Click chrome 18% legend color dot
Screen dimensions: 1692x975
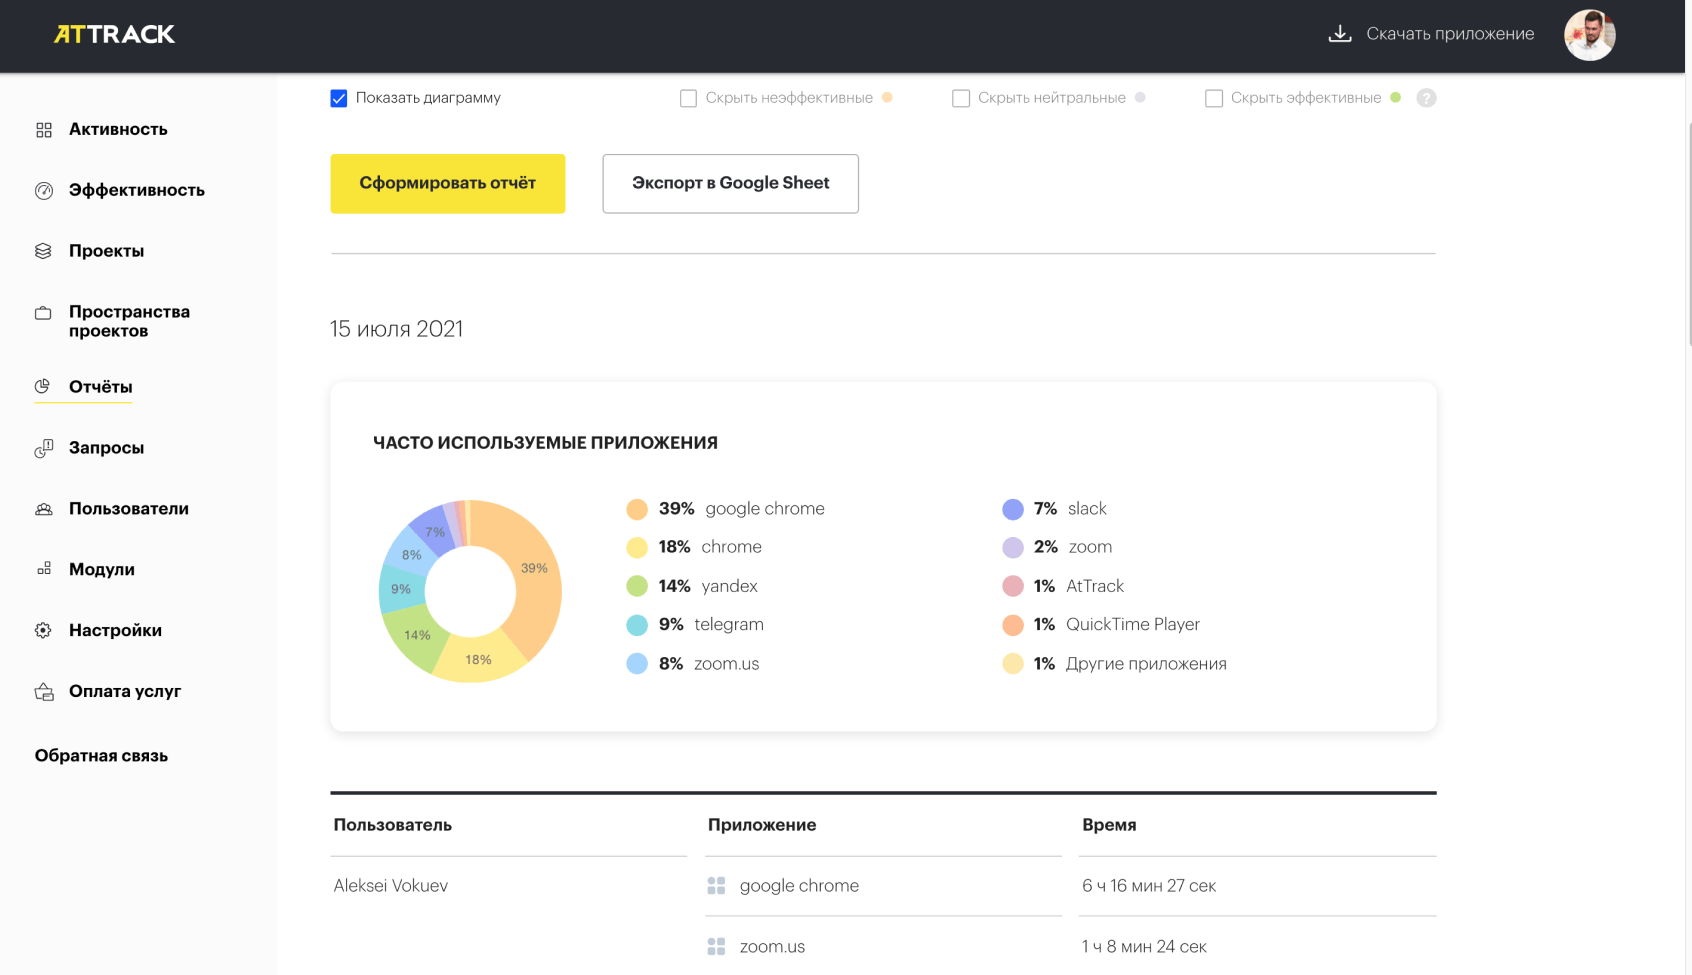pyautogui.click(x=637, y=548)
